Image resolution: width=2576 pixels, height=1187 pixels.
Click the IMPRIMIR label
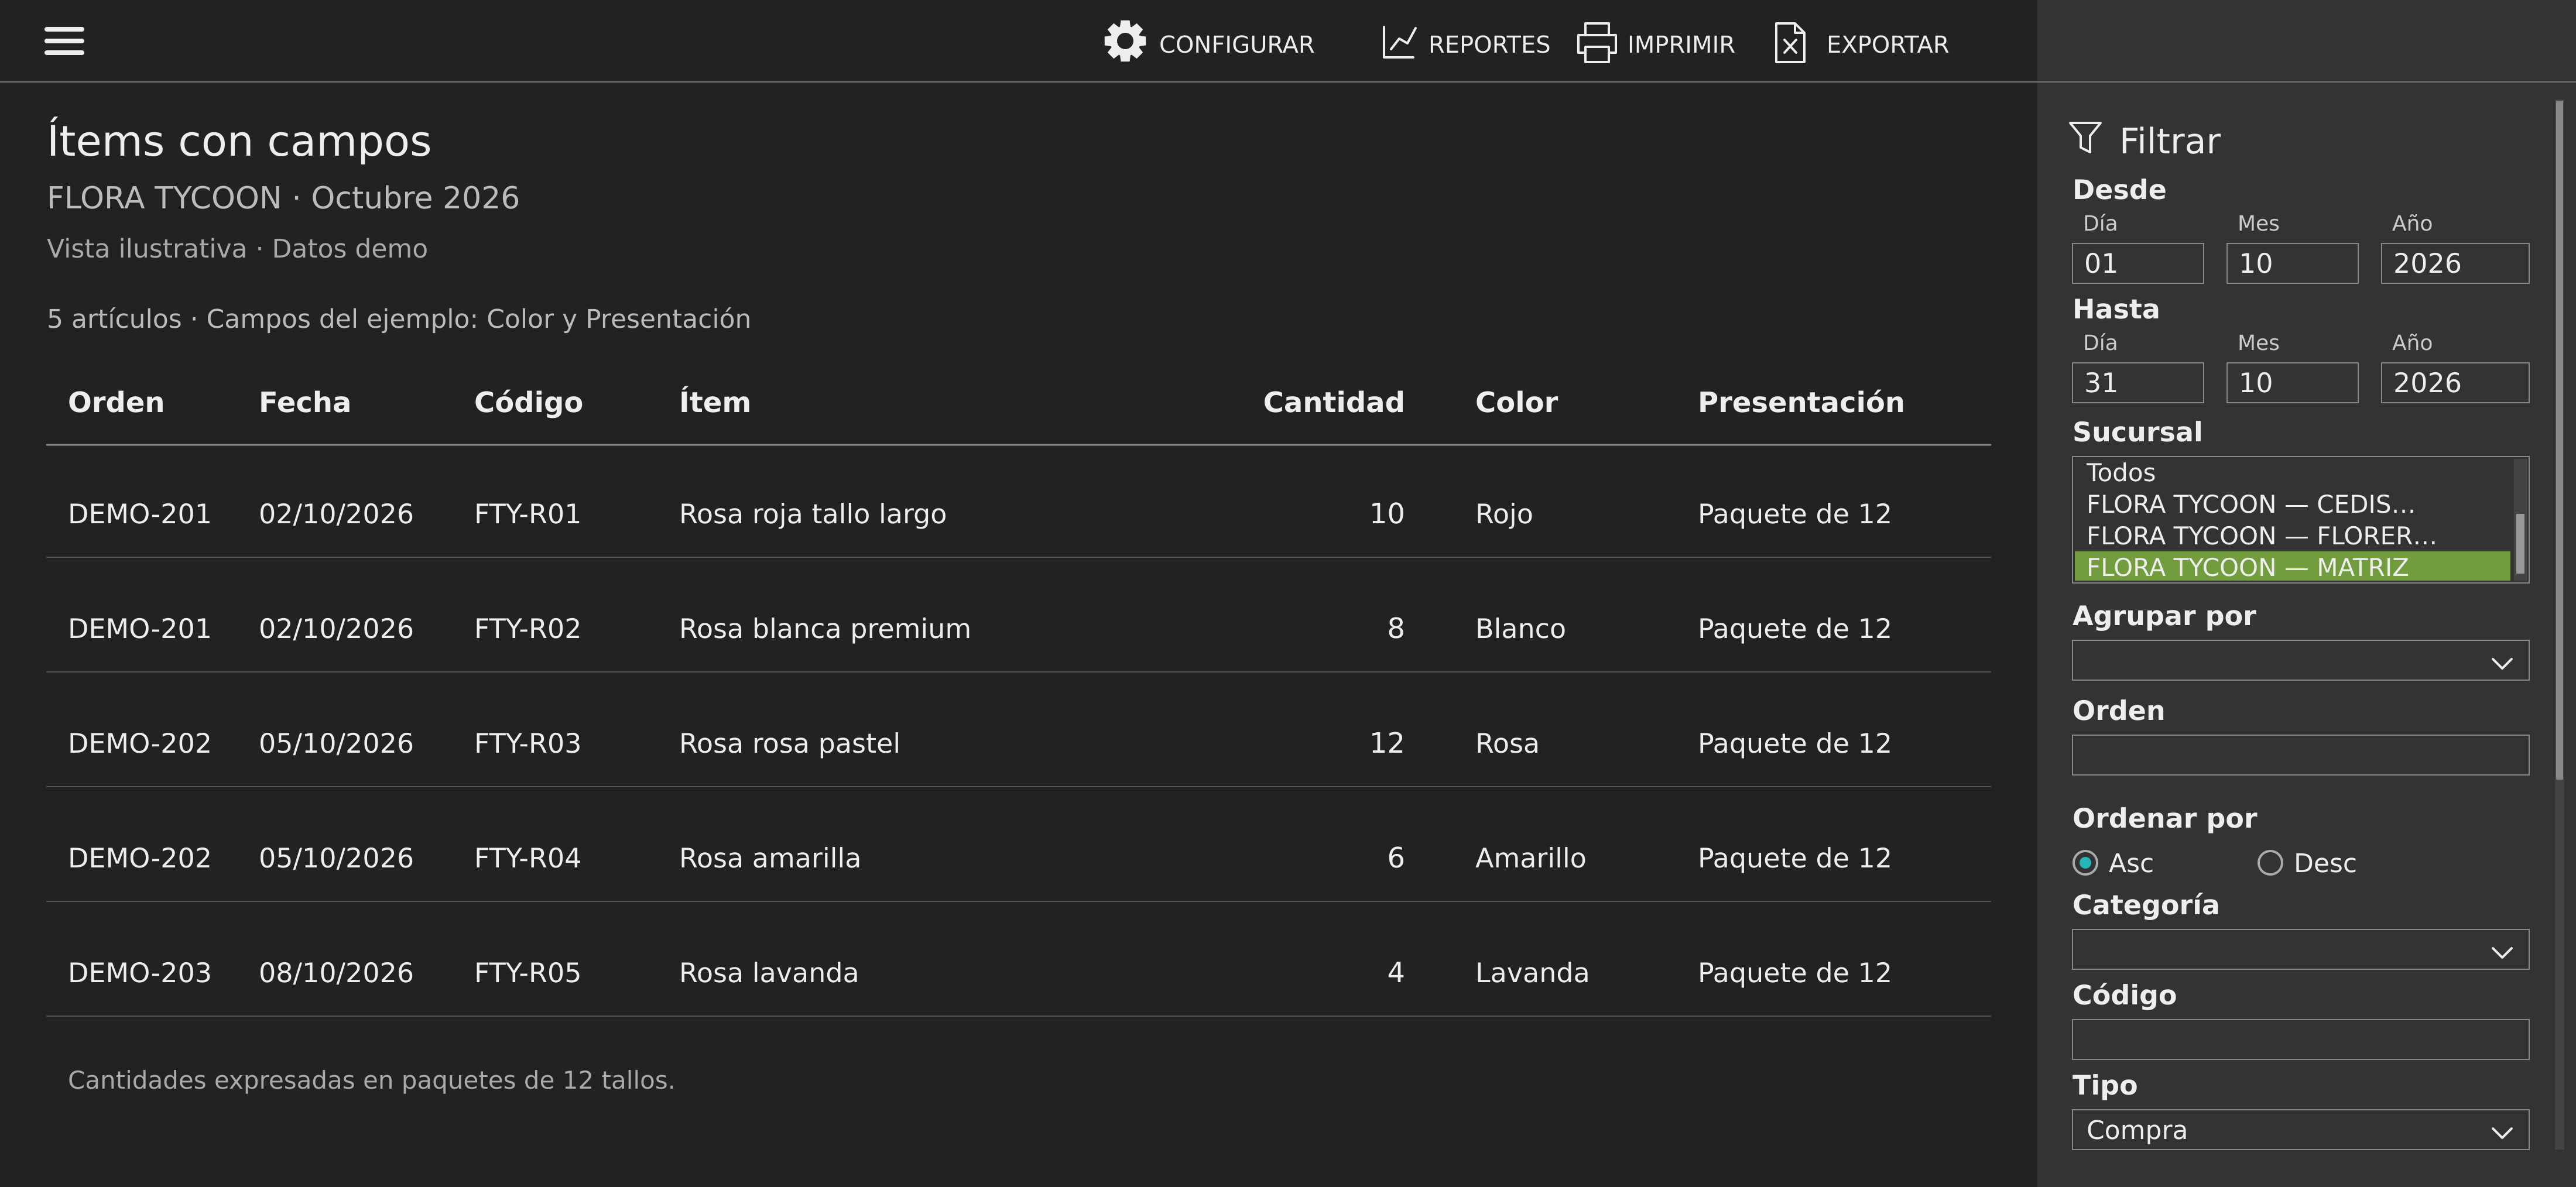[1681, 44]
